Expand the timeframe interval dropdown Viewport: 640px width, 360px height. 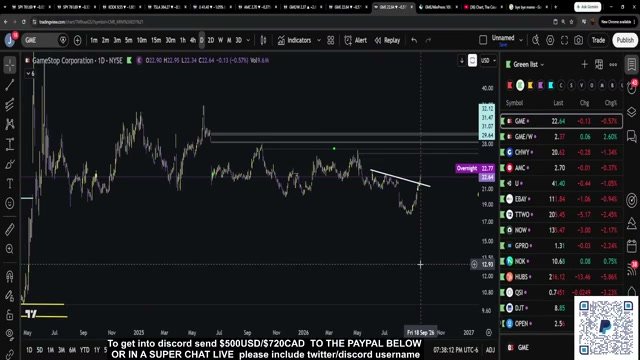(x=248, y=40)
